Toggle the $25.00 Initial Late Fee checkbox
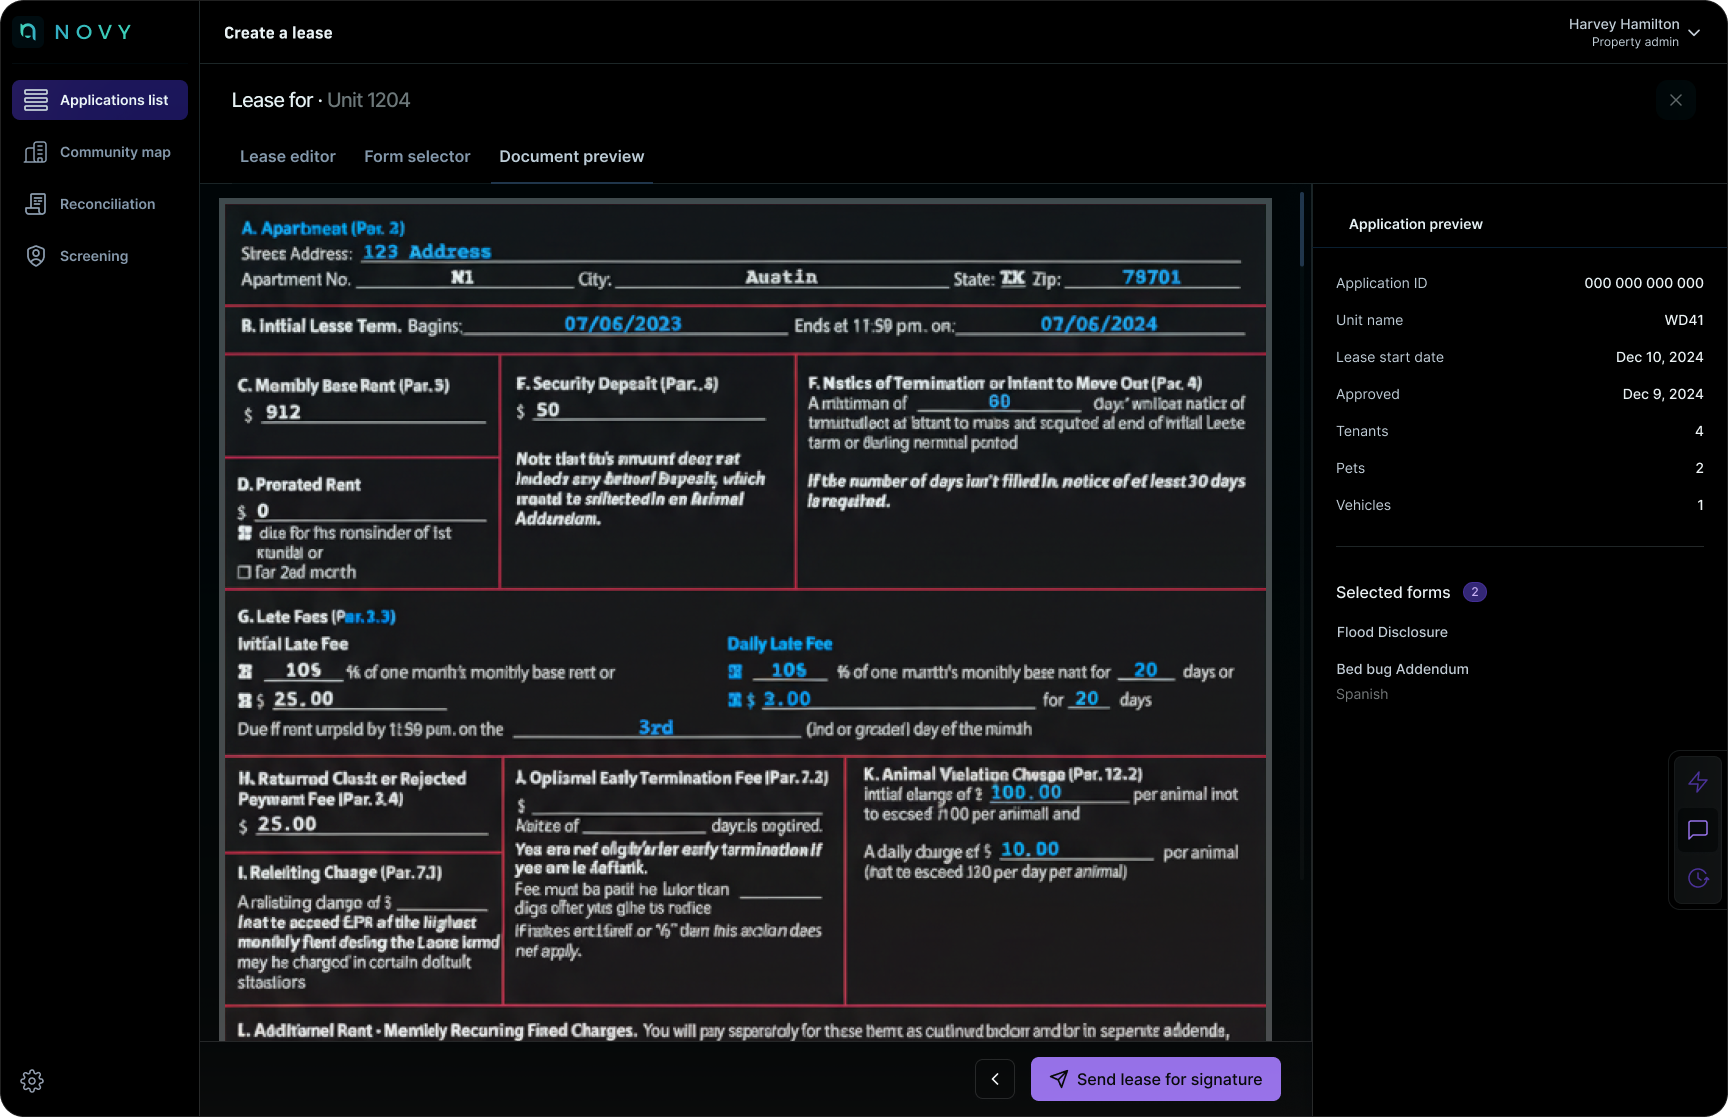 tap(246, 699)
